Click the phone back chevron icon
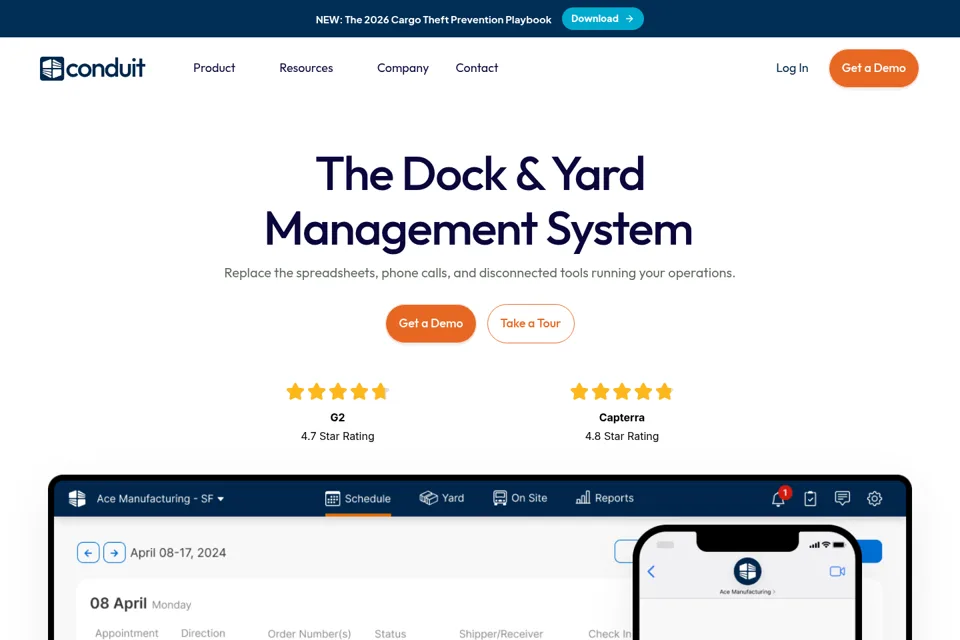960x640 pixels. [x=651, y=571]
